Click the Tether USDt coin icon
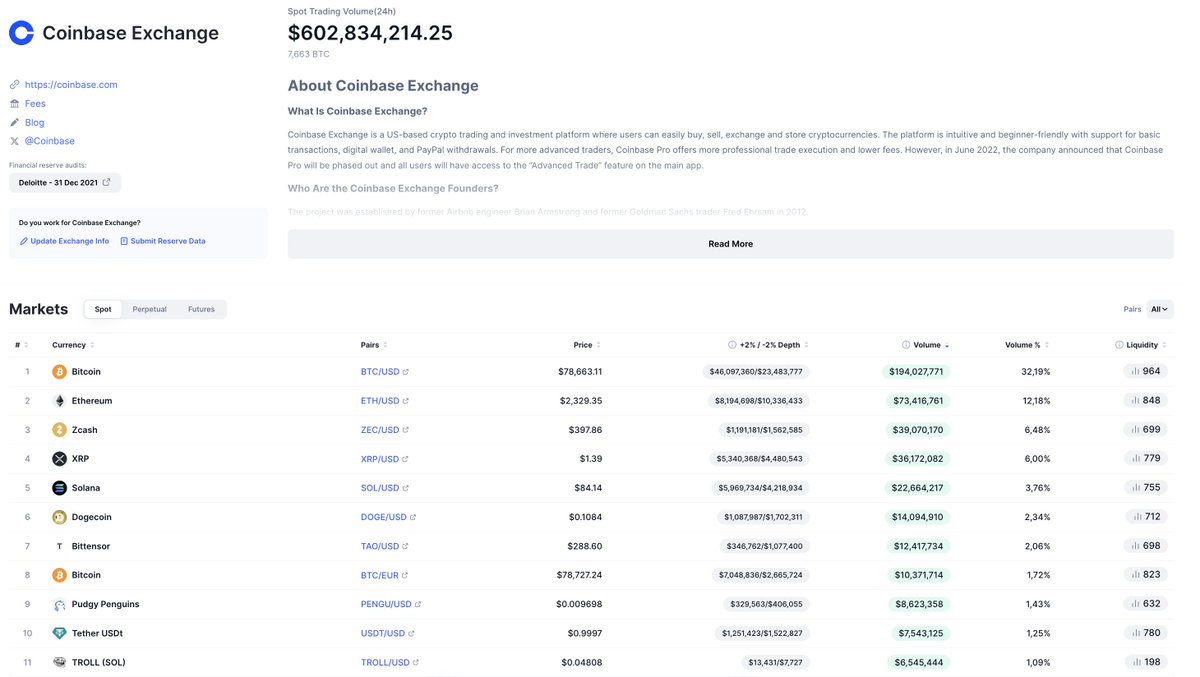The image size is (1200, 677). [x=59, y=633]
